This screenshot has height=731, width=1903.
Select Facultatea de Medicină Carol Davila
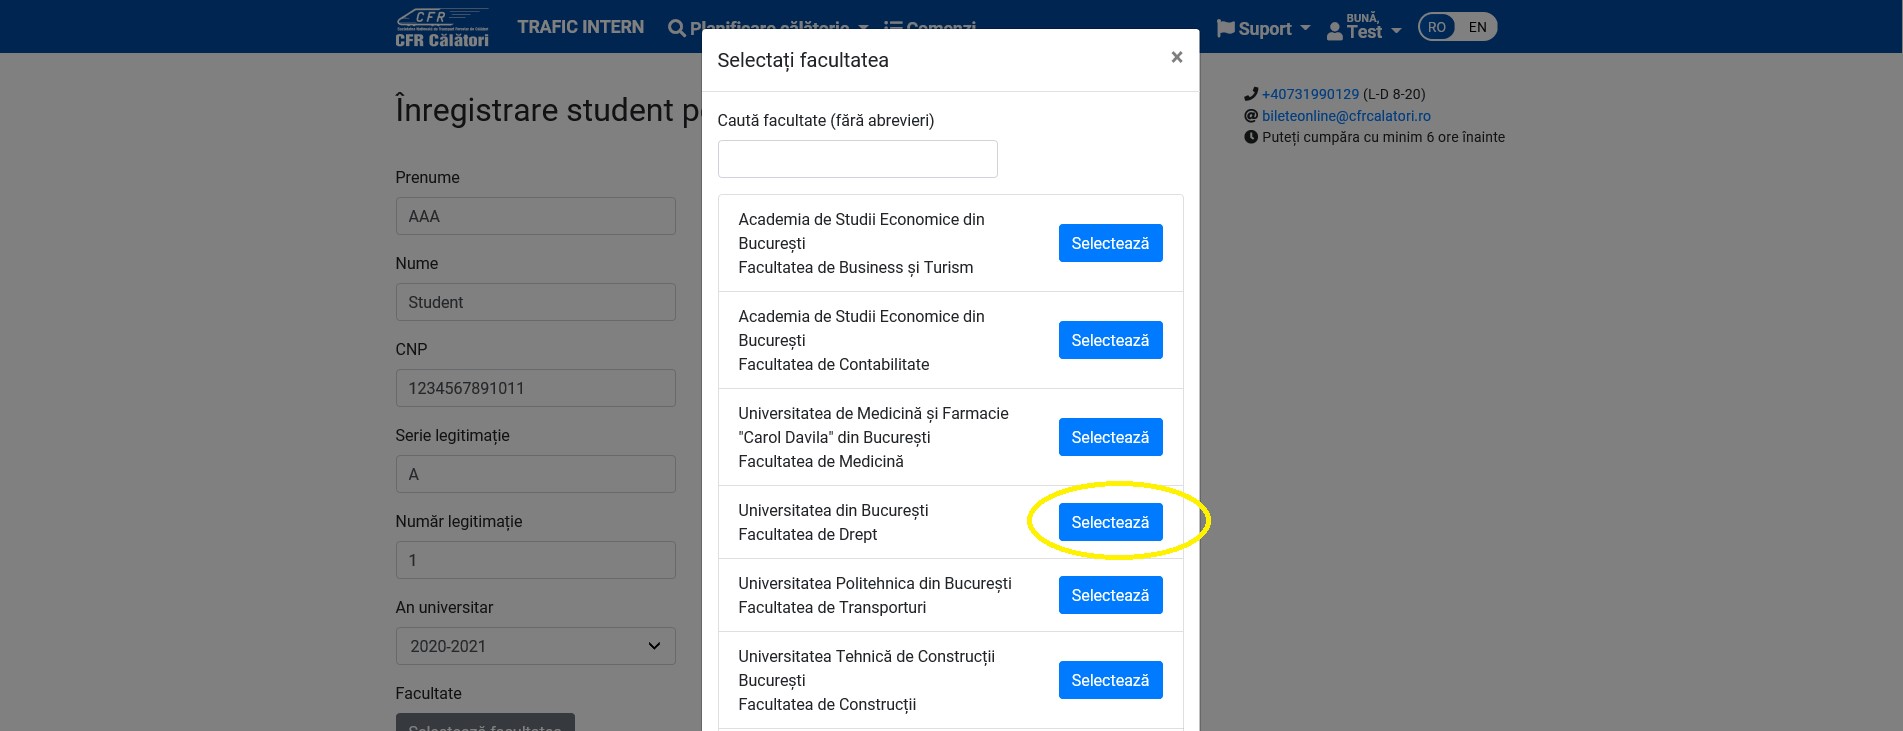[x=1110, y=437]
